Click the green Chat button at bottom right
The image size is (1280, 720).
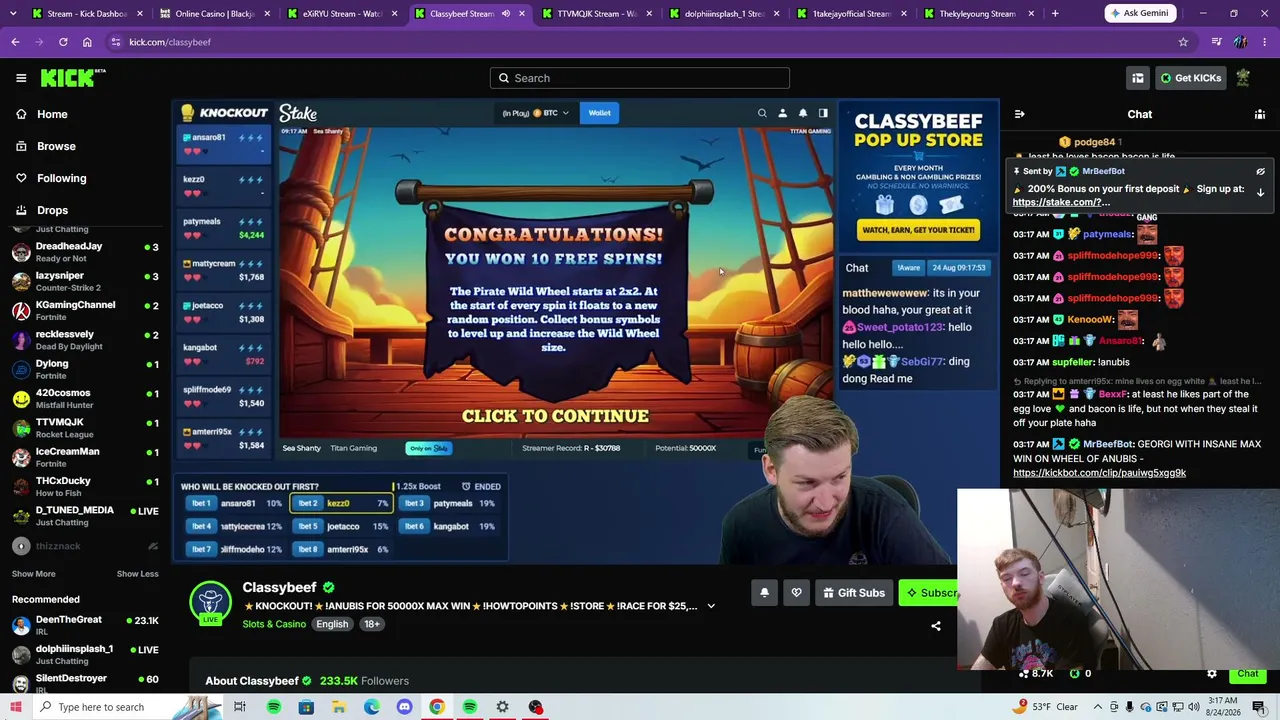pyautogui.click(x=1247, y=674)
